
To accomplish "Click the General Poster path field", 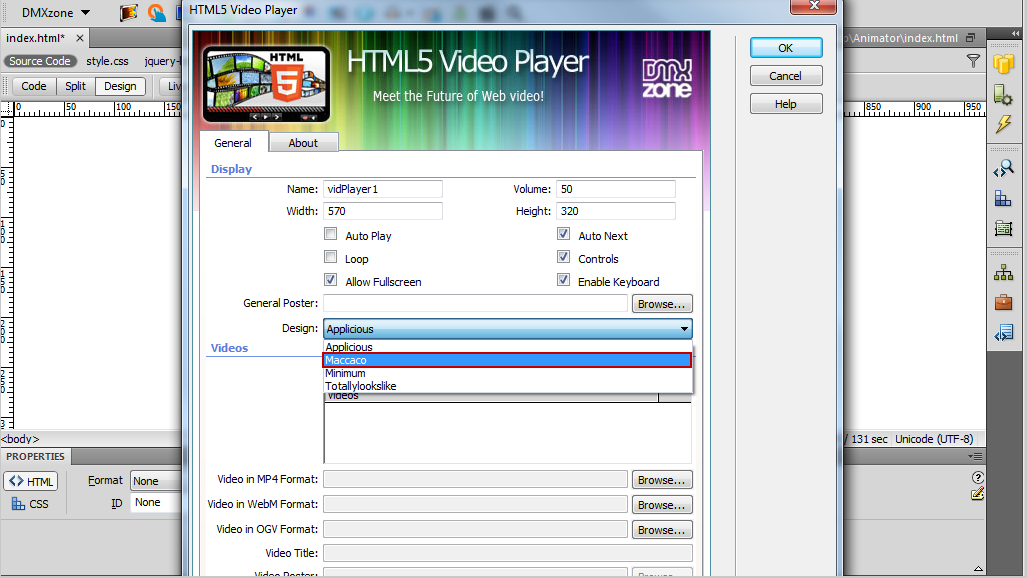I will (x=476, y=303).
